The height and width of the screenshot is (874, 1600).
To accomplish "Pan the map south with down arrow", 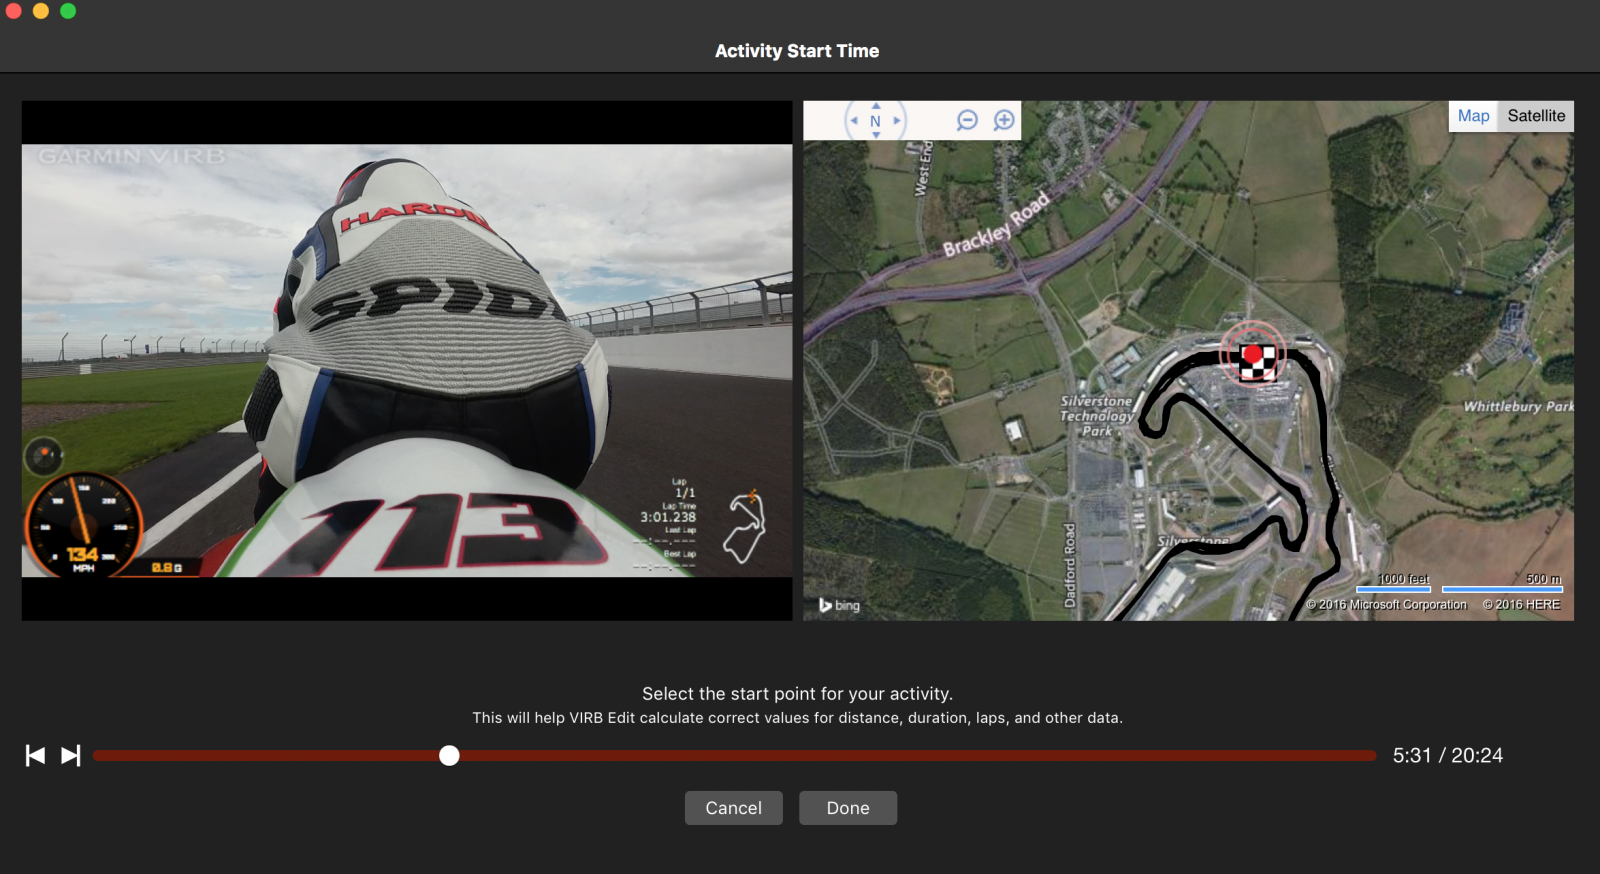I will pyautogui.click(x=876, y=135).
